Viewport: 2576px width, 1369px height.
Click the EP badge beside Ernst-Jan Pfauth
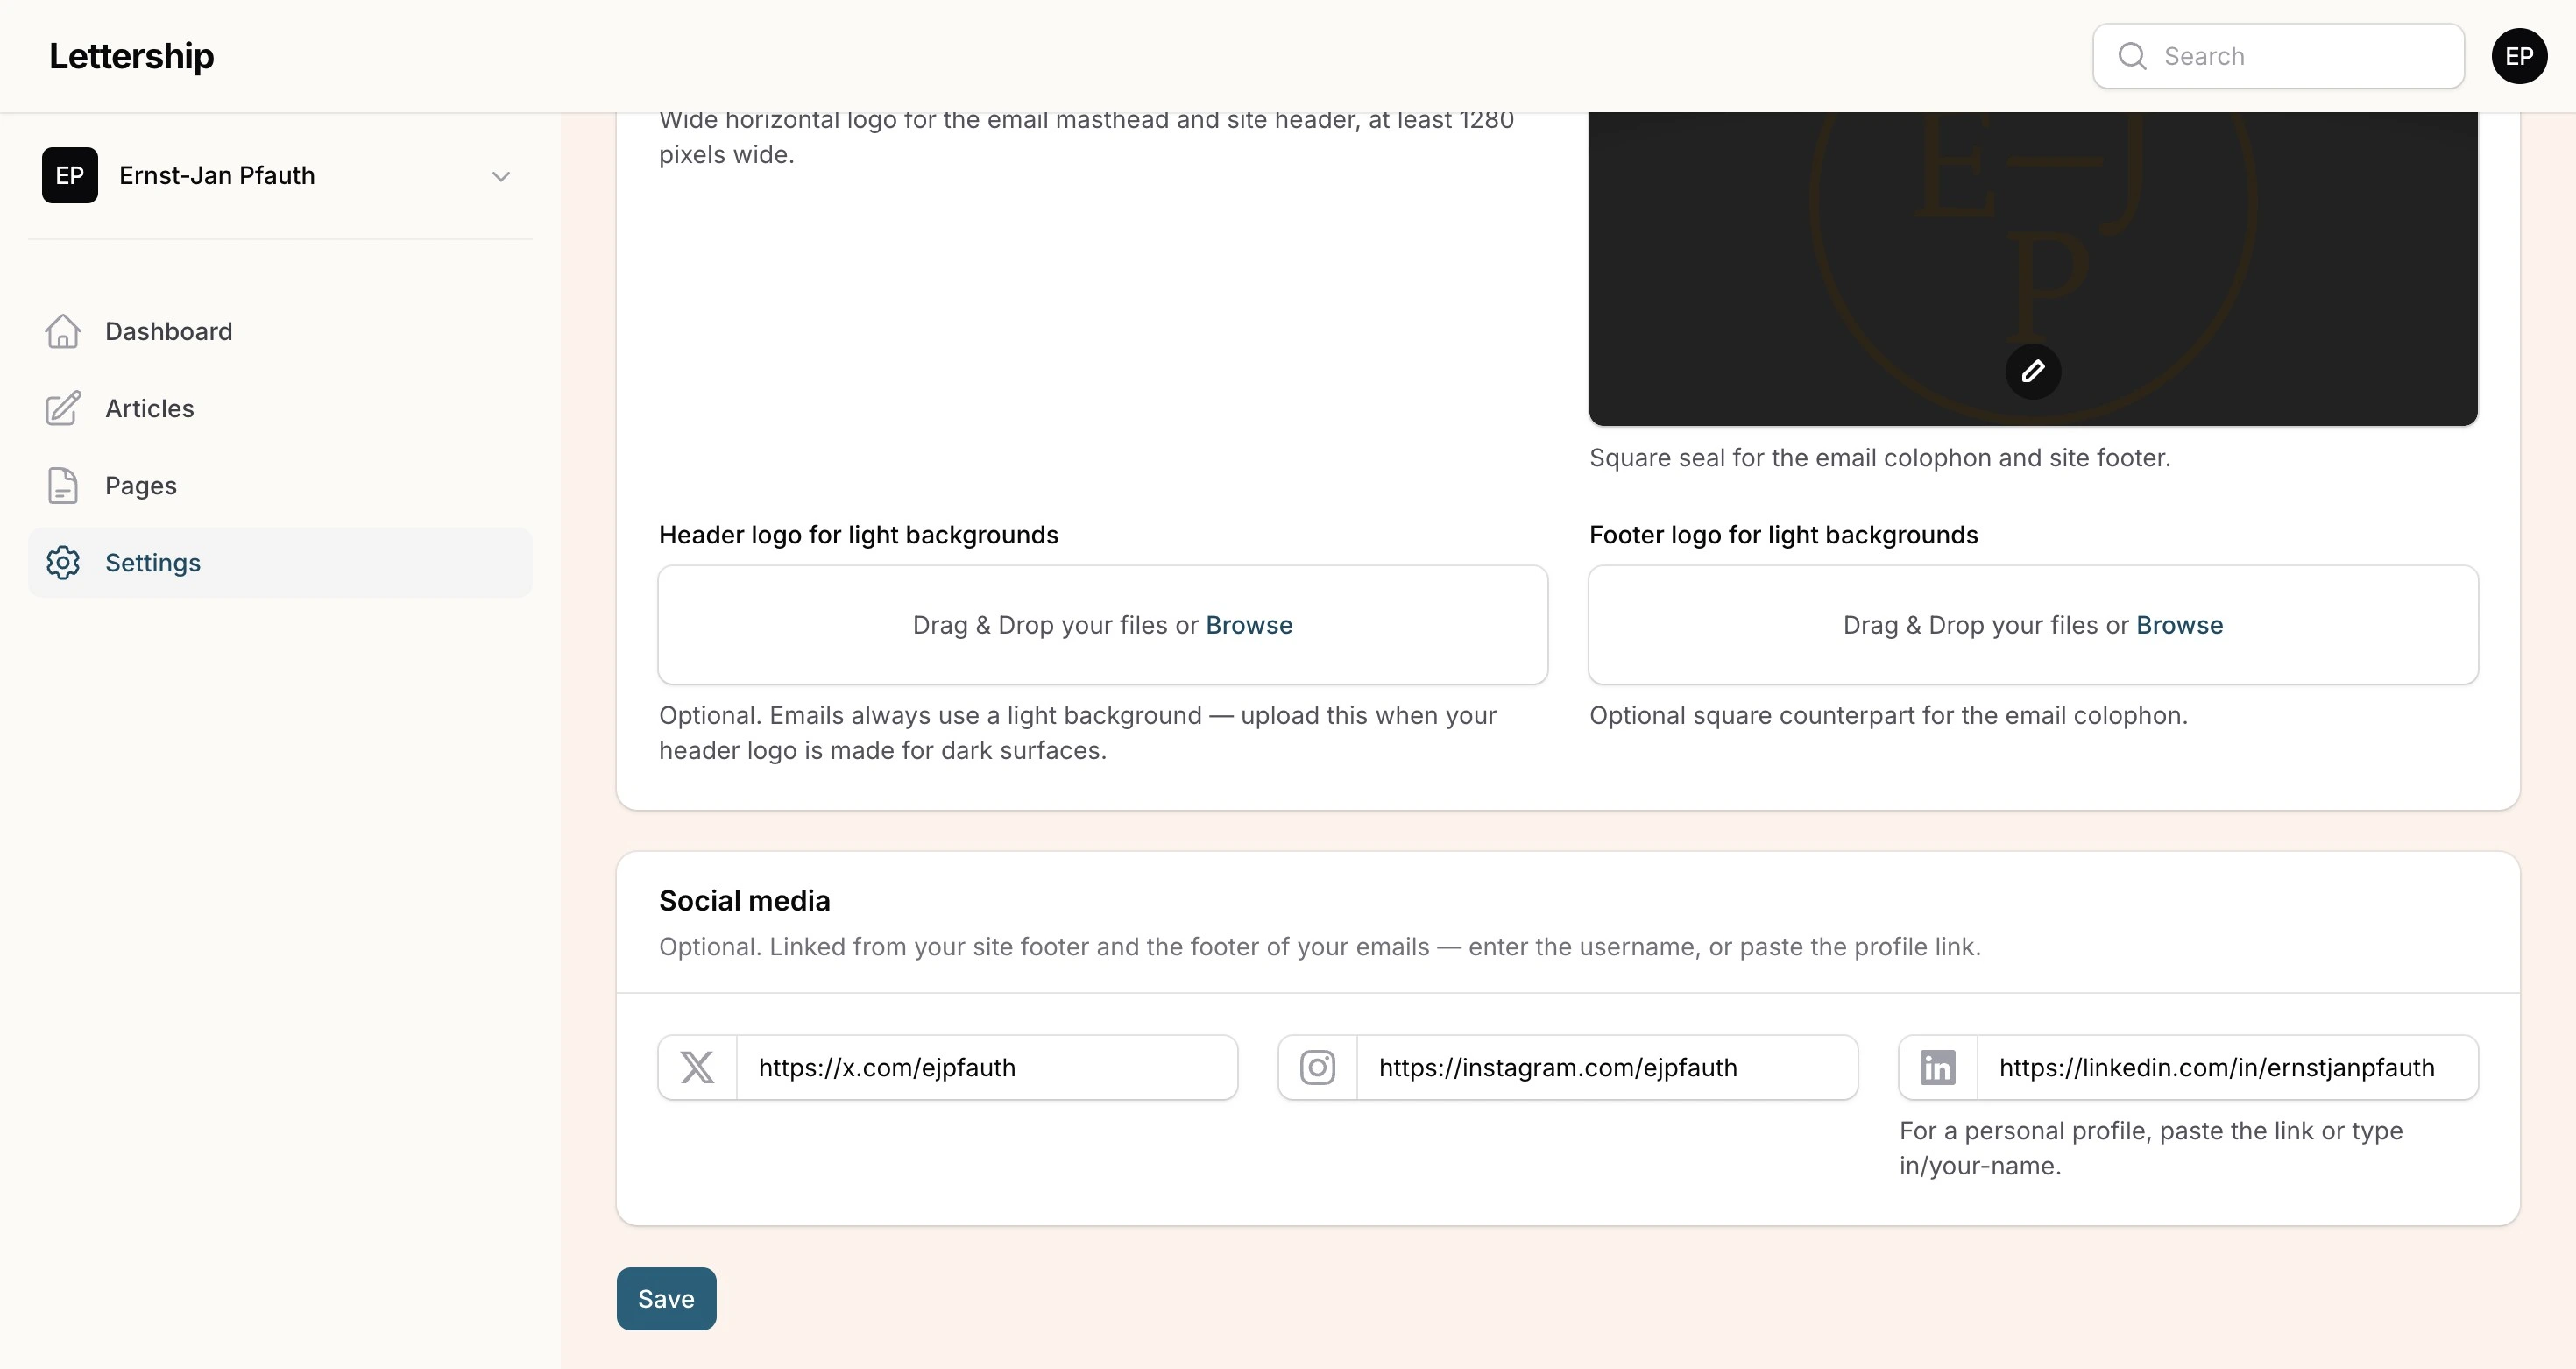tap(70, 175)
